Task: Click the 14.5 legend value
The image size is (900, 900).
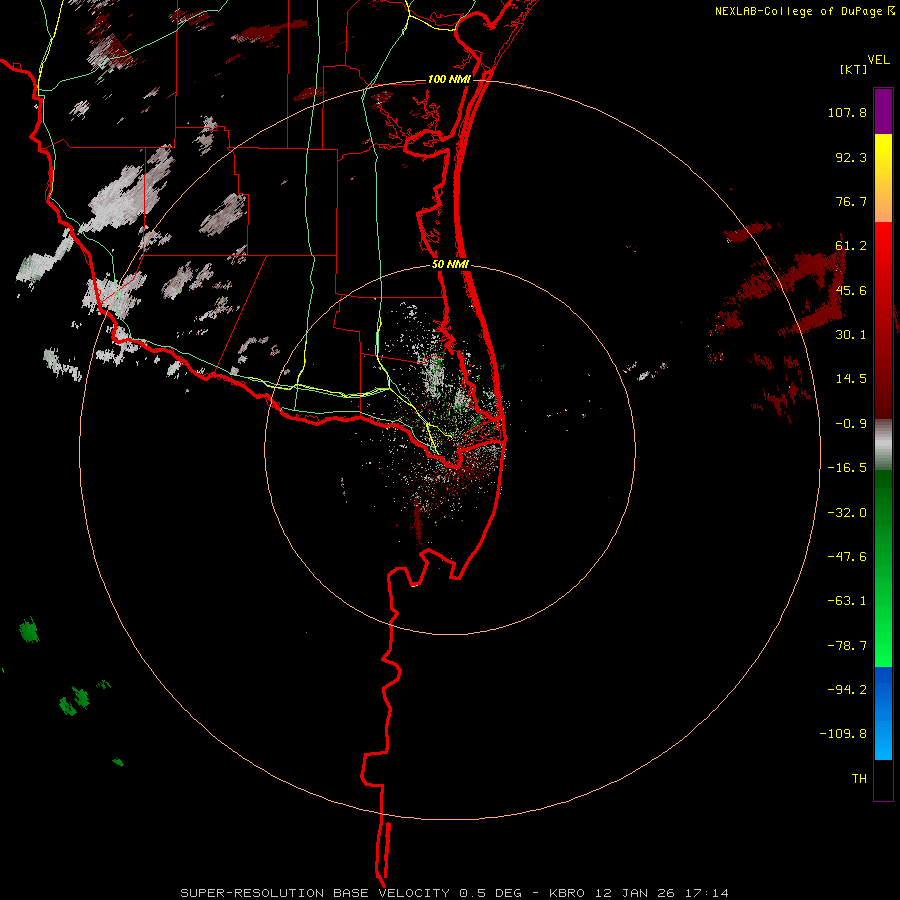Action: click(851, 379)
